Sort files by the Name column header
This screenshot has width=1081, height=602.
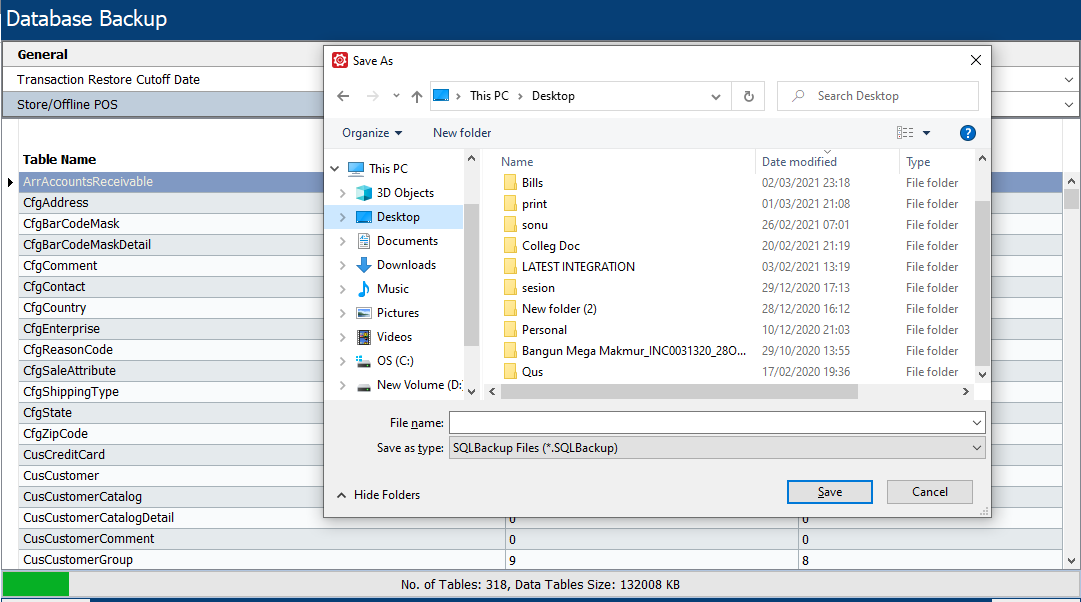[x=517, y=162]
